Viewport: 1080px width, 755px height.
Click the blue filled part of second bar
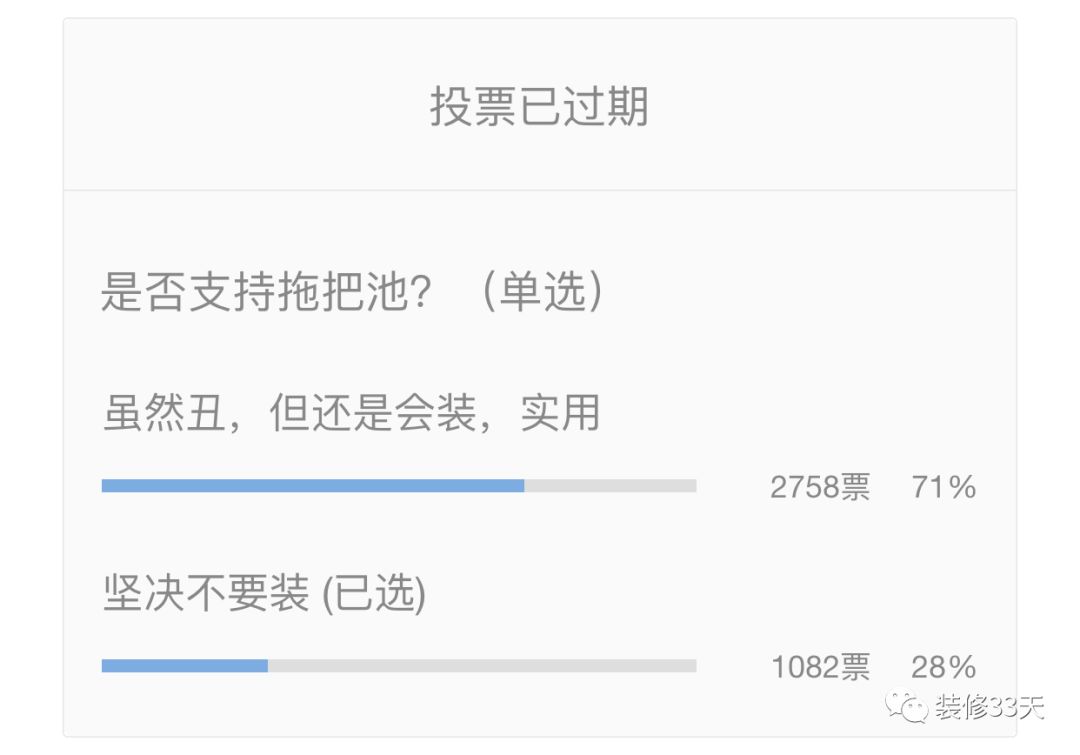(x=185, y=665)
